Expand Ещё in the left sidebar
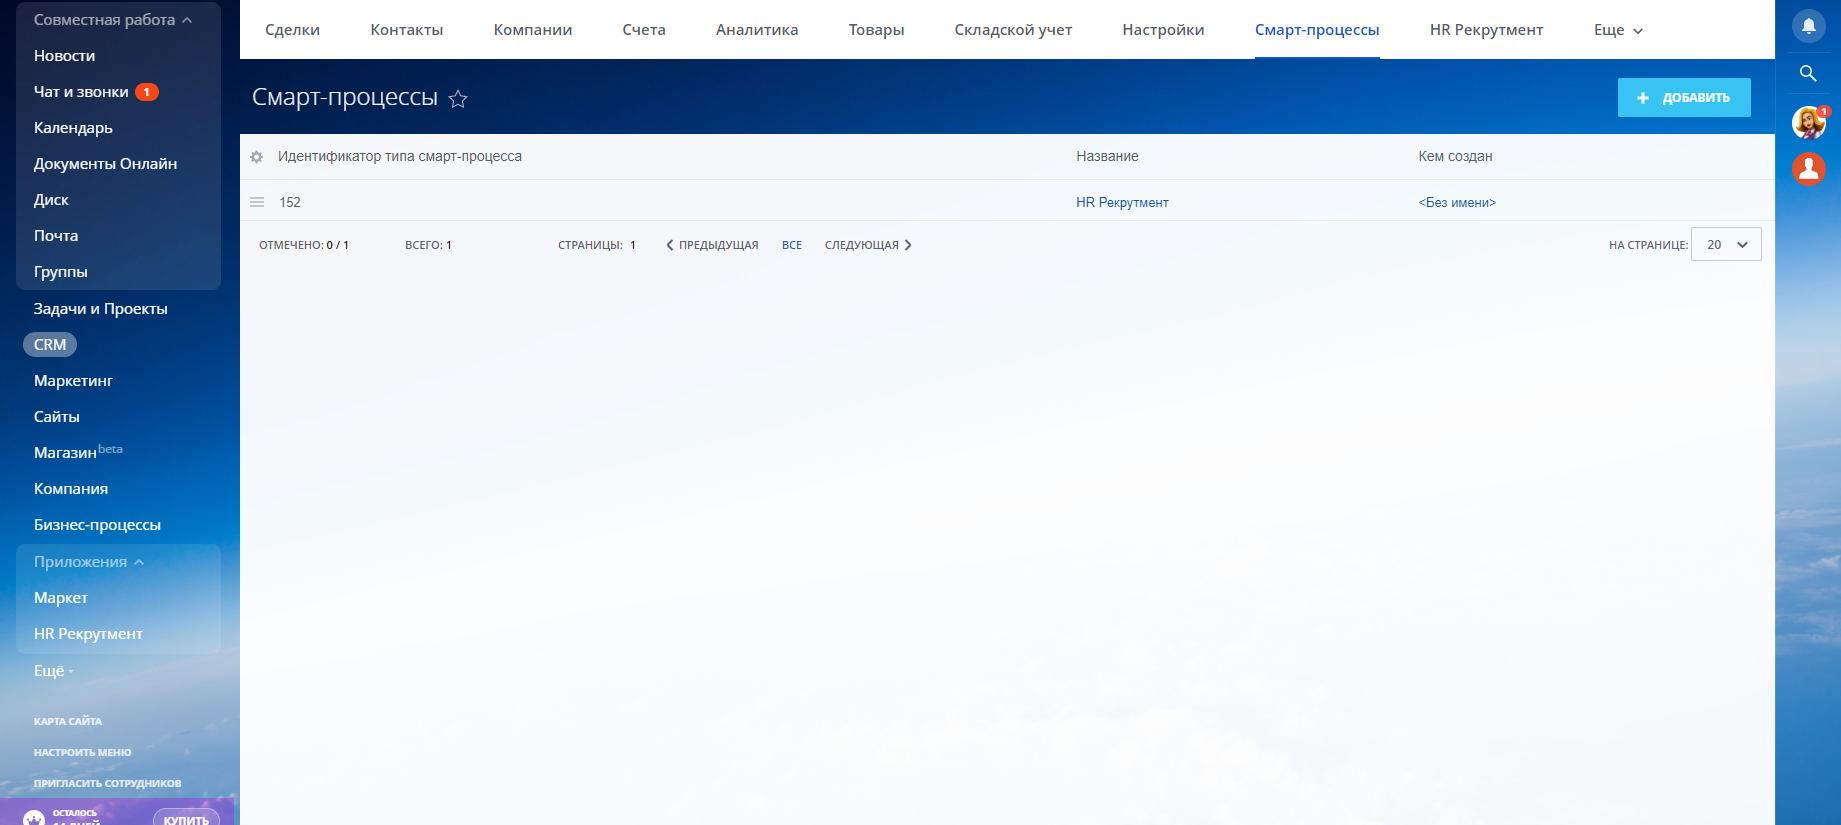The image size is (1841, 825). [53, 671]
